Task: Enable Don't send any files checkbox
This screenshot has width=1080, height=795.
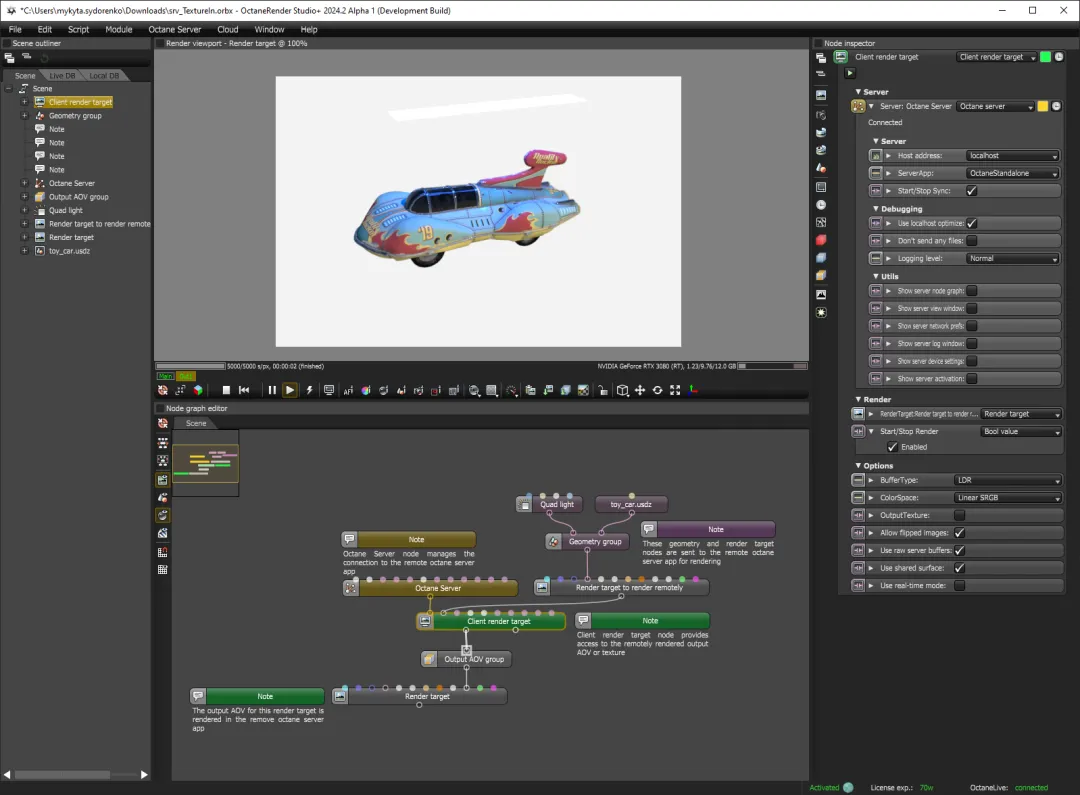Action: 971,241
